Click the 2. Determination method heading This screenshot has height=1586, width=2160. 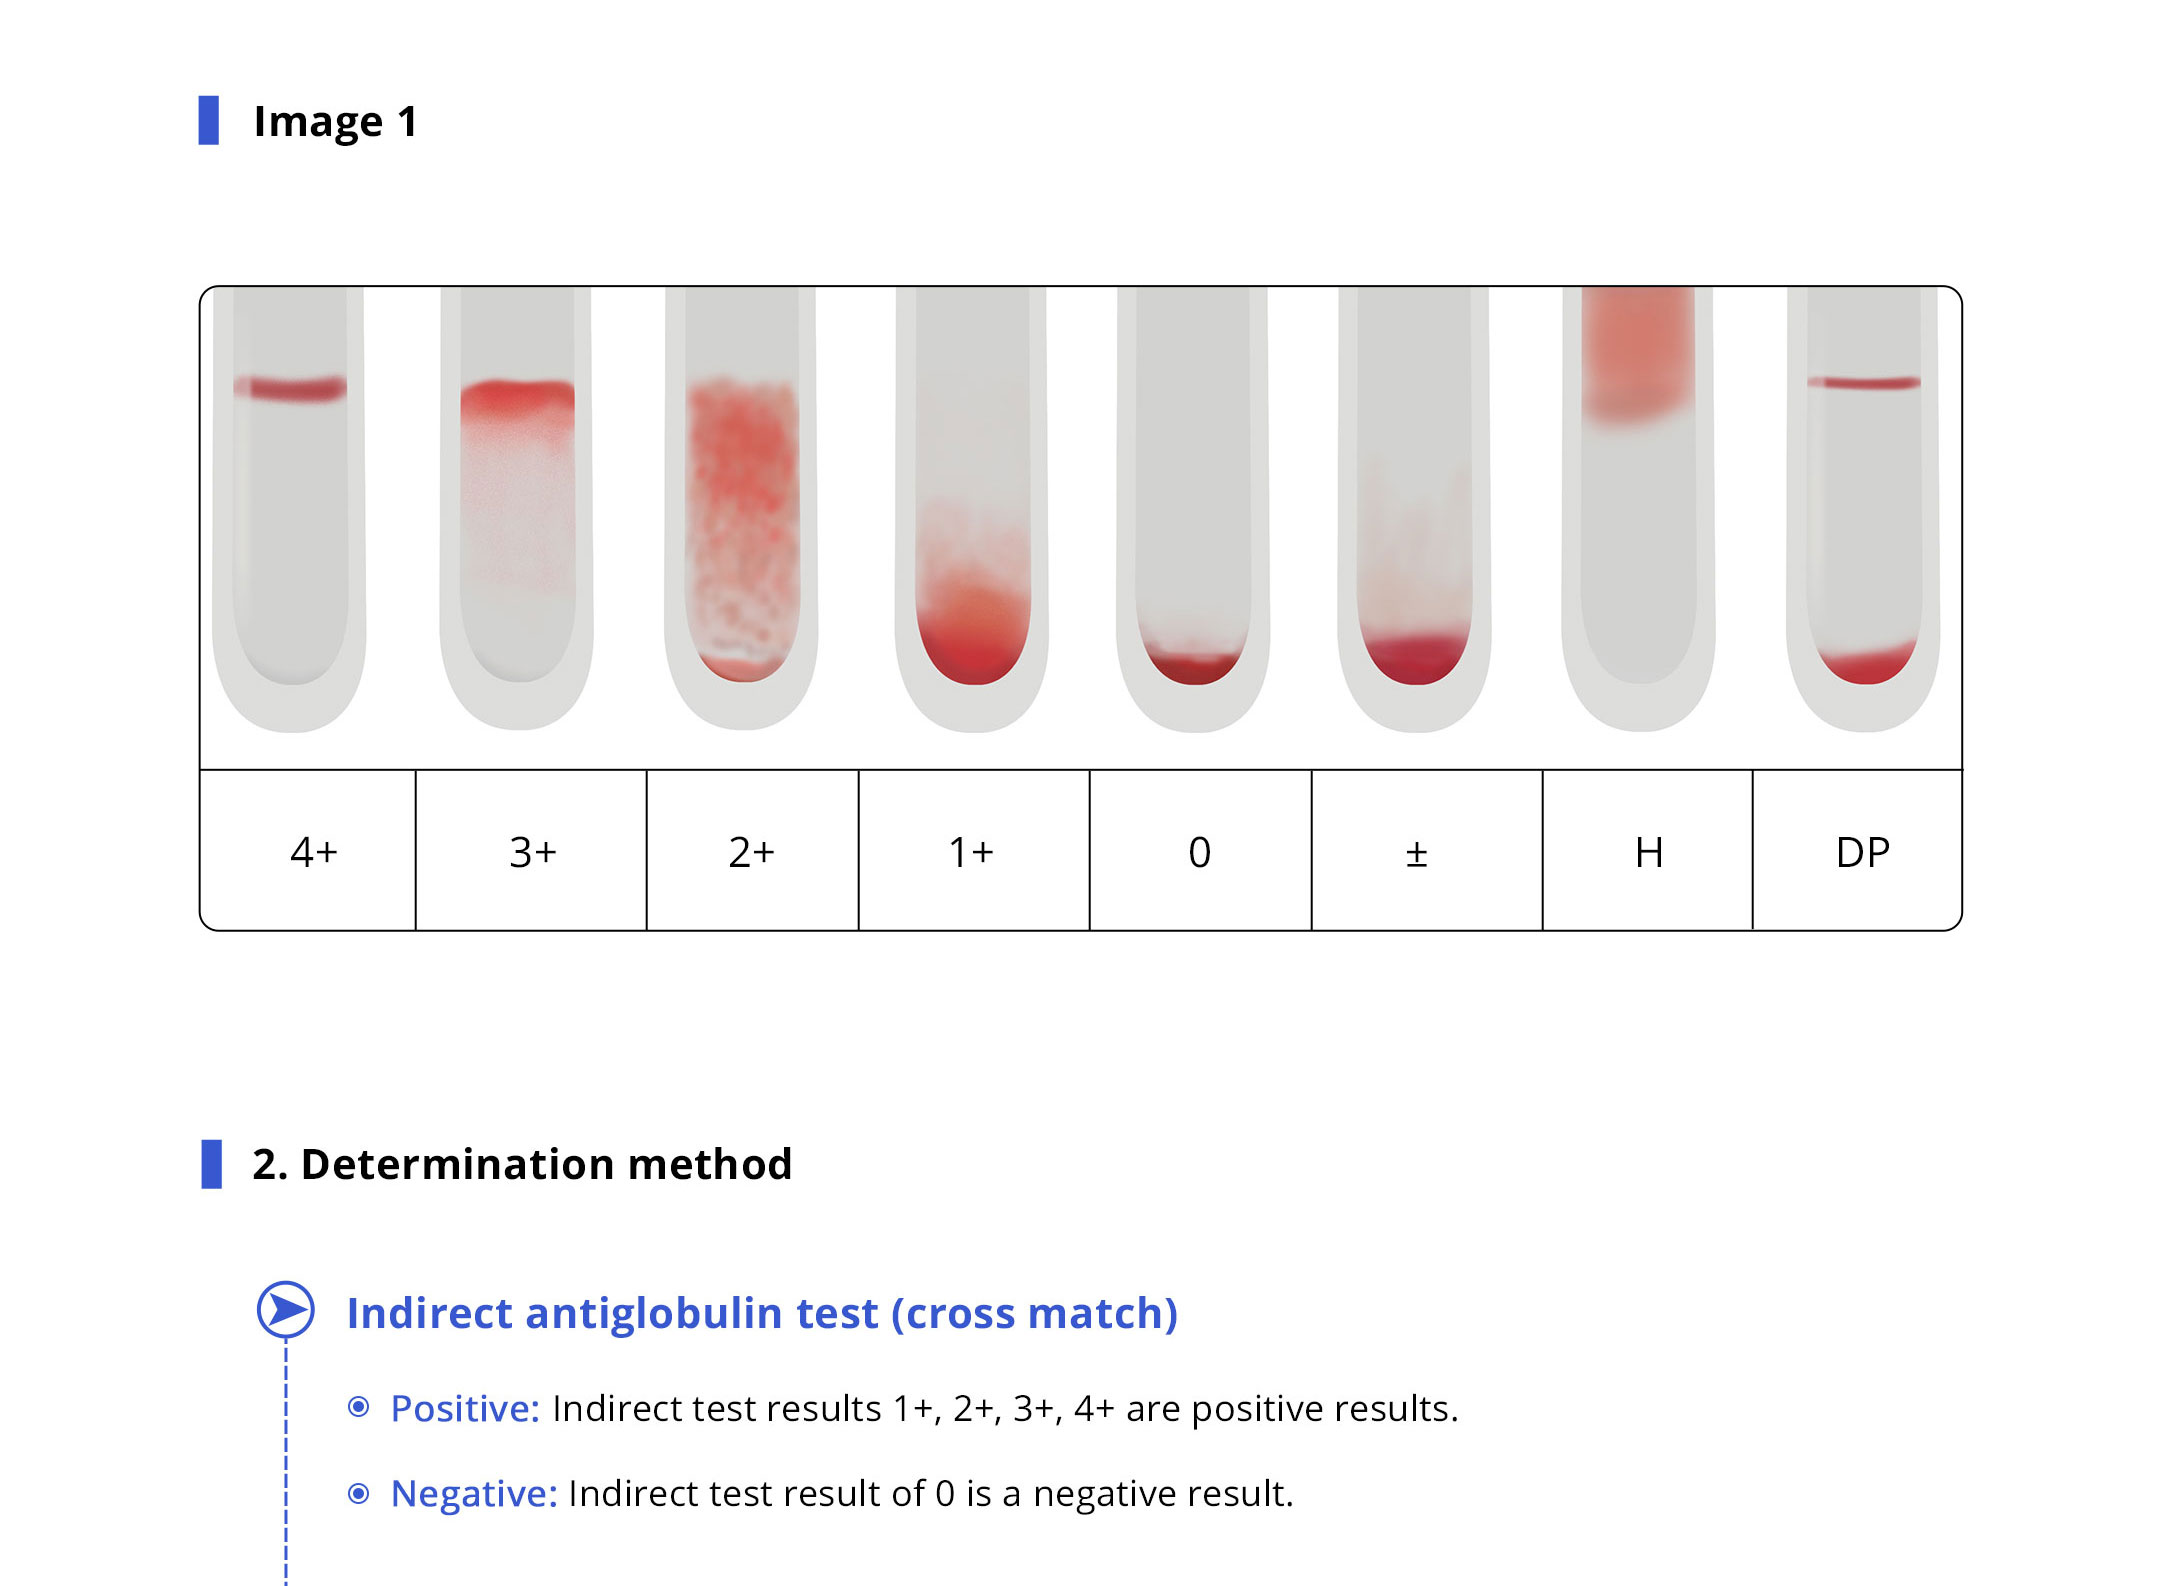(x=522, y=1164)
